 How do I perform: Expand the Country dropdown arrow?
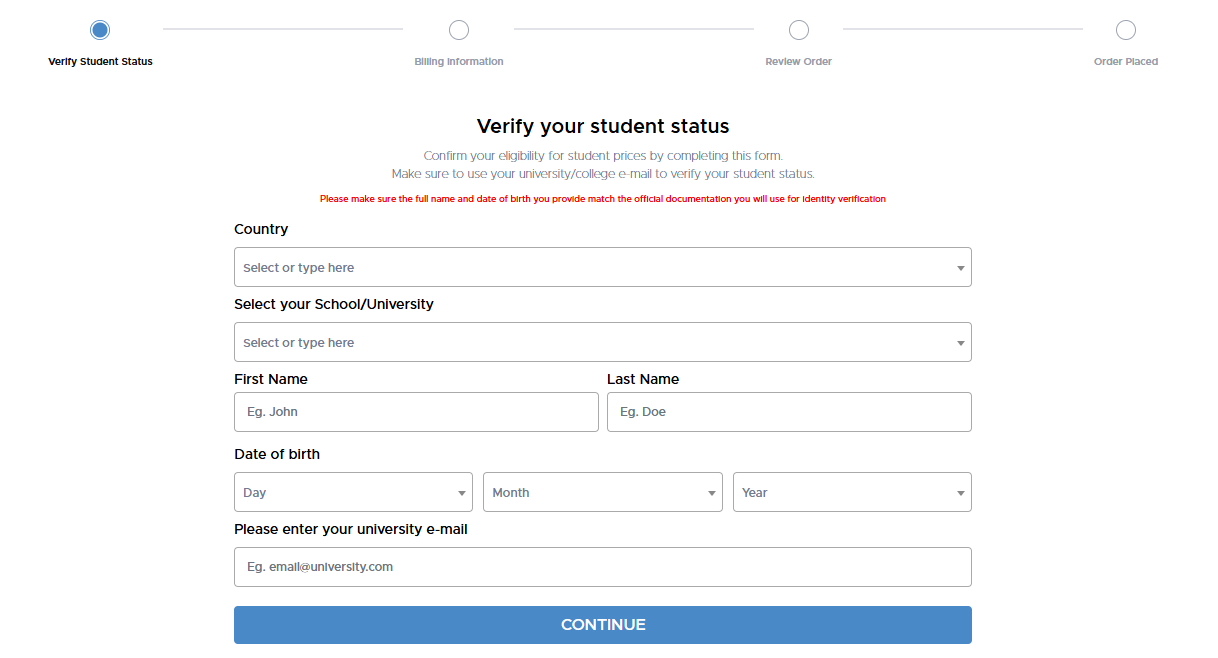point(960,268)
